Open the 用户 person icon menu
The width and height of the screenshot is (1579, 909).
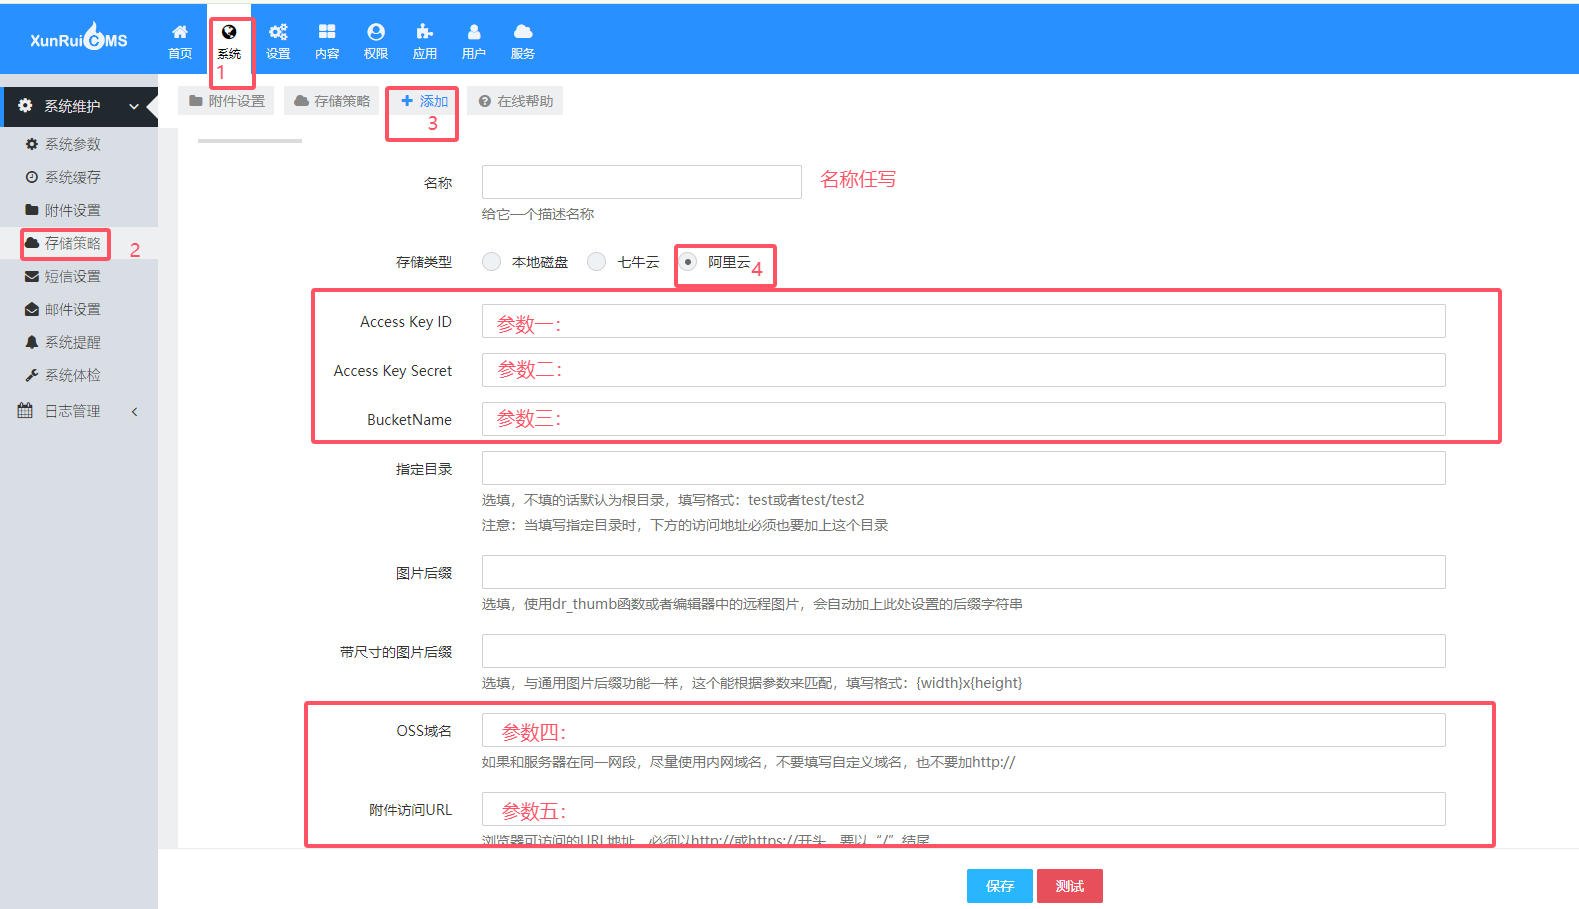coord(474,32)
